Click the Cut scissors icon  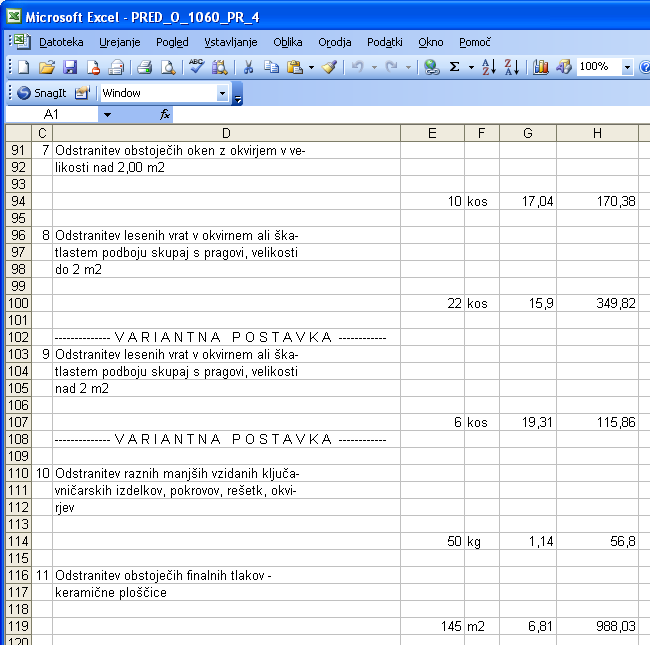(247, 67)
